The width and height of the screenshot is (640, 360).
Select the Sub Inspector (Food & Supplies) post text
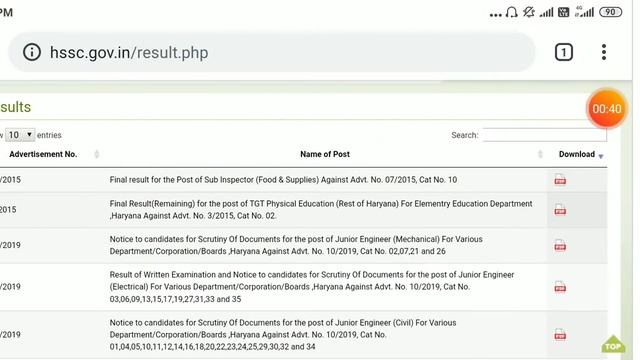click(x=283, y=180)
